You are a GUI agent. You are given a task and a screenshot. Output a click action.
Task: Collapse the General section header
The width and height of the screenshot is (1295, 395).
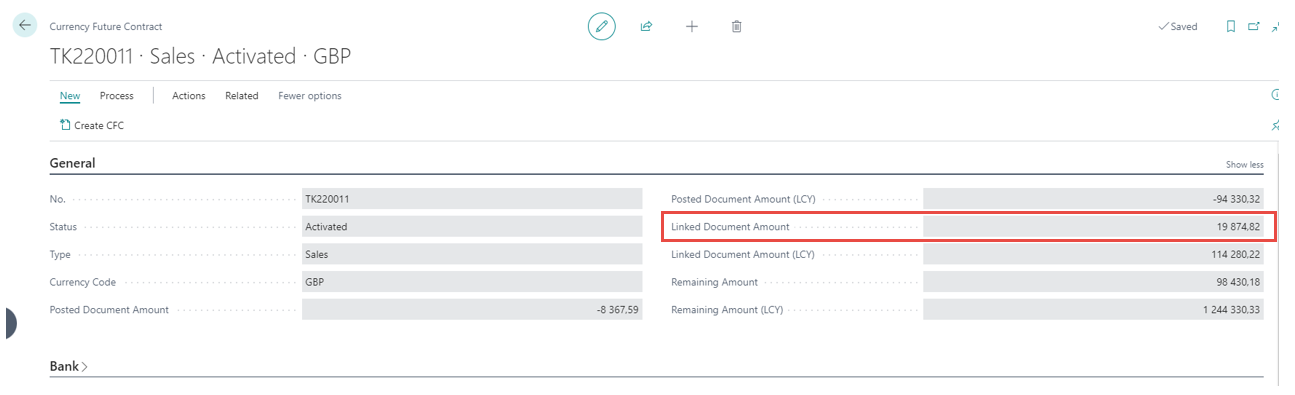click(x=73, y=163)
